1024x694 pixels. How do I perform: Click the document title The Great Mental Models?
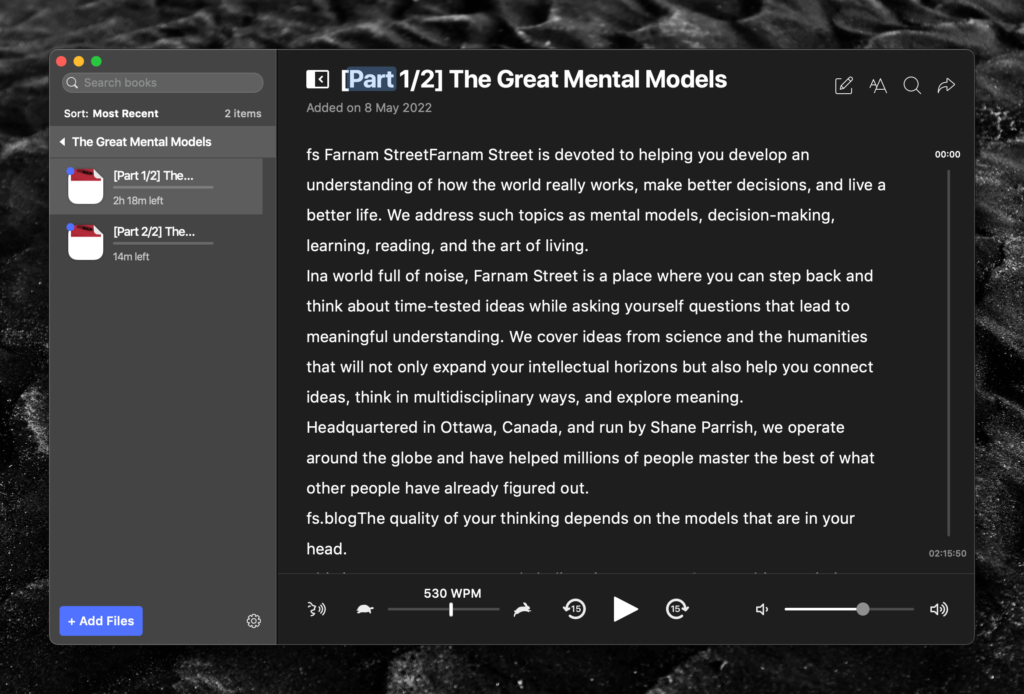point(588,80)
